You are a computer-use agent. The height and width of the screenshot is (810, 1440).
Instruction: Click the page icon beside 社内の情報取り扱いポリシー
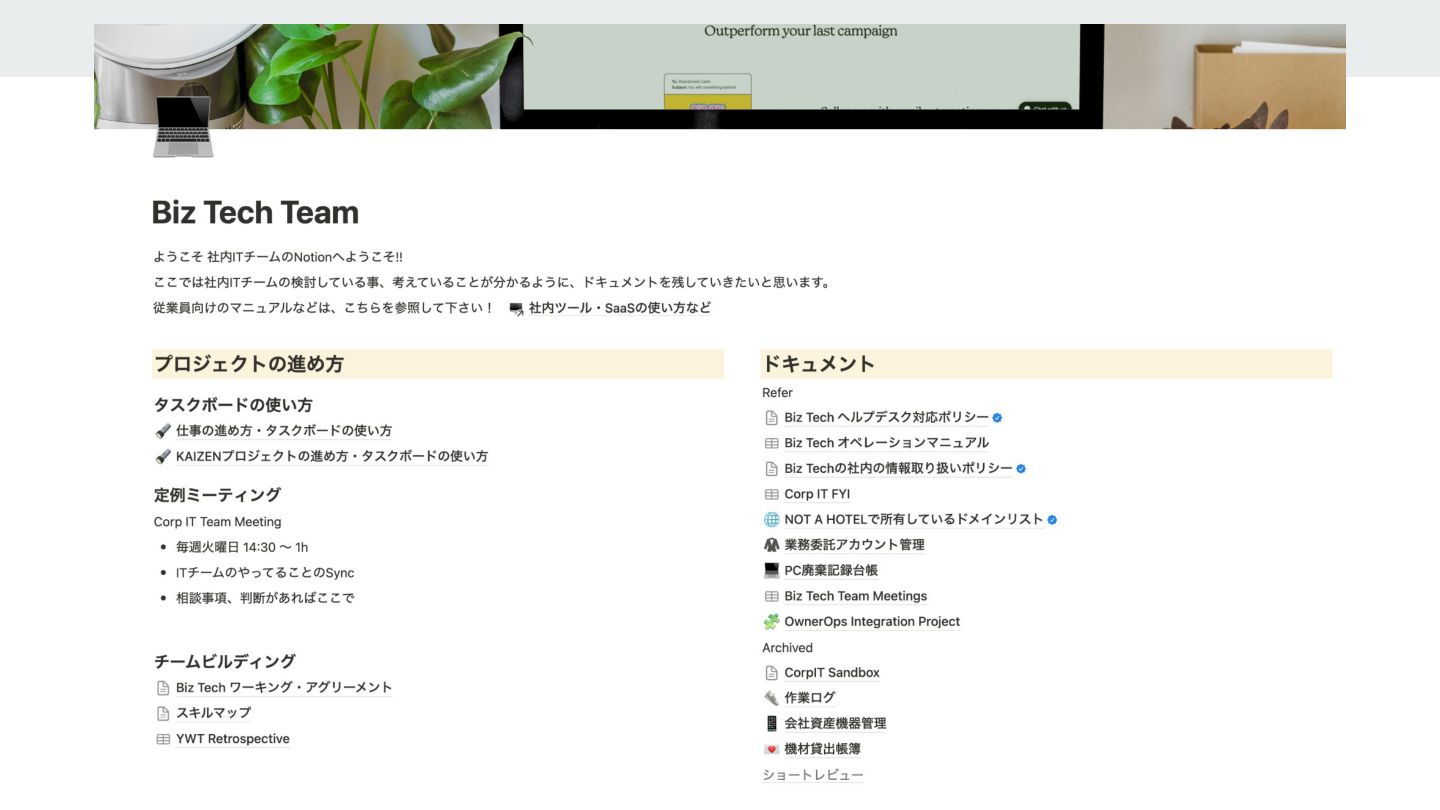771,469
